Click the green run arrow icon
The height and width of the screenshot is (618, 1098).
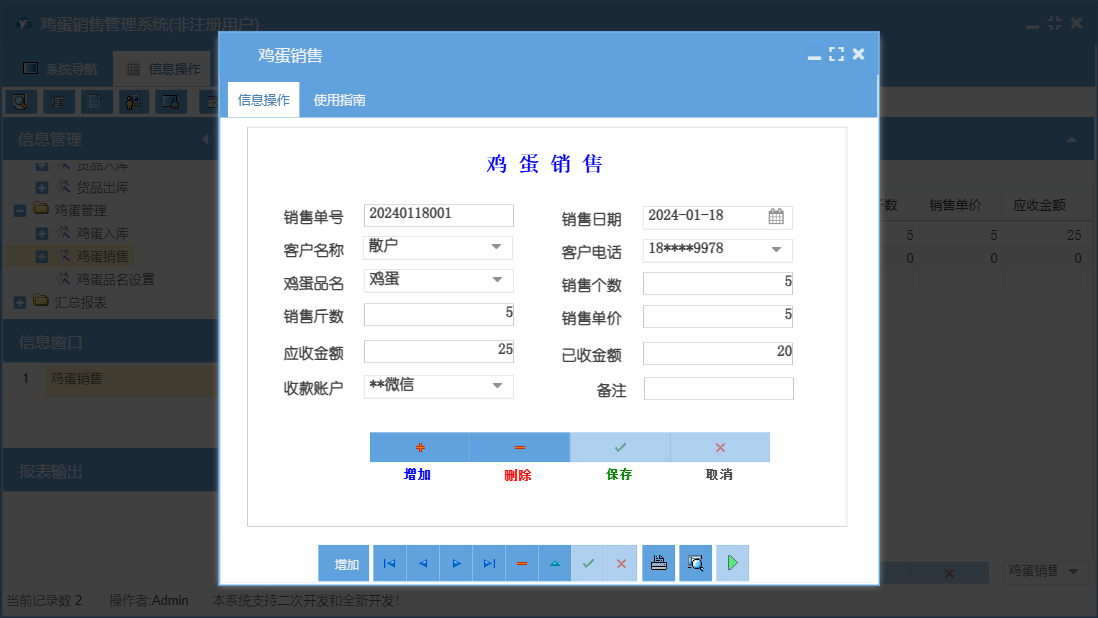[732, 563]
